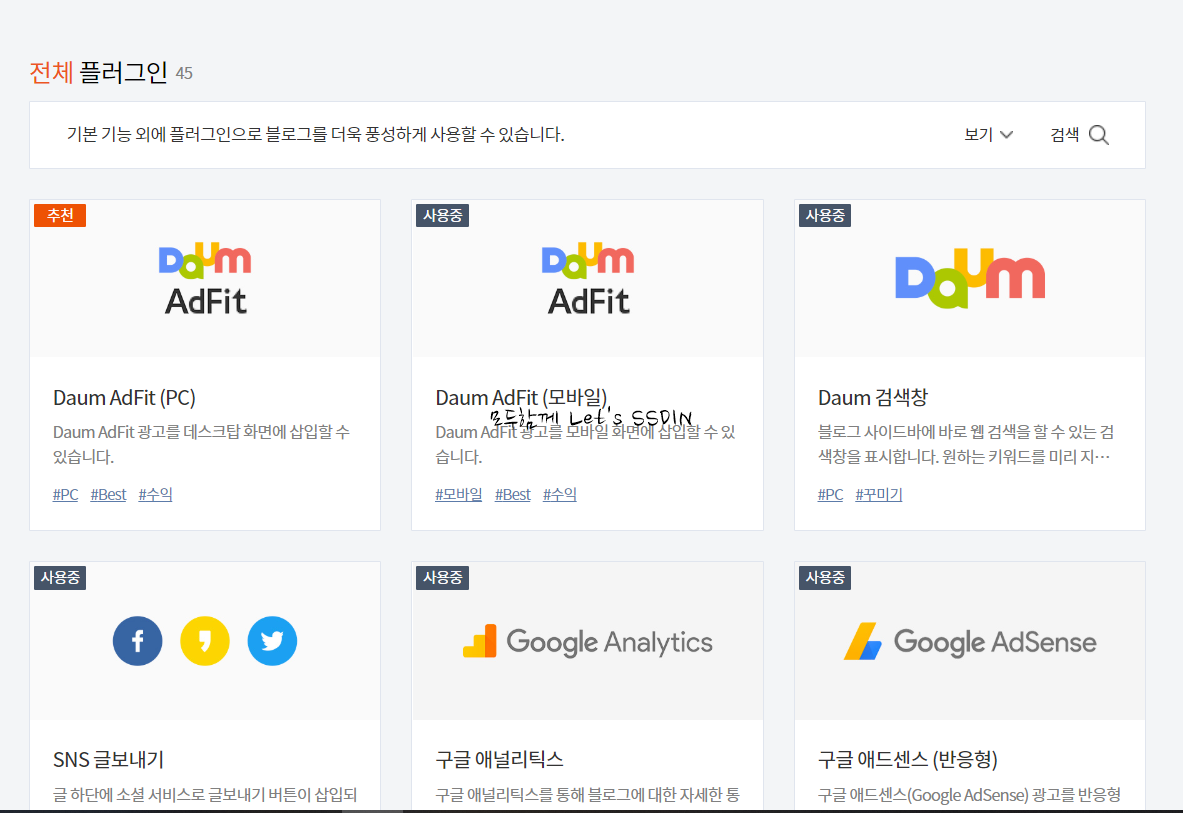
Task: Click 사용중 badge on Google AdSense card
Action: click(825, 578)
